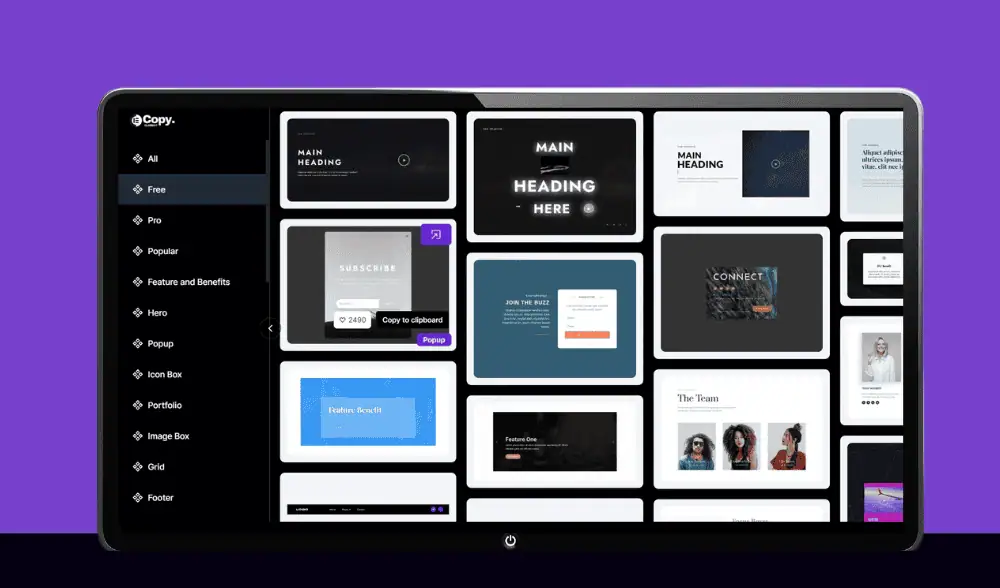Click the play icon on the Main Heading template

click(x=403, y=160)
